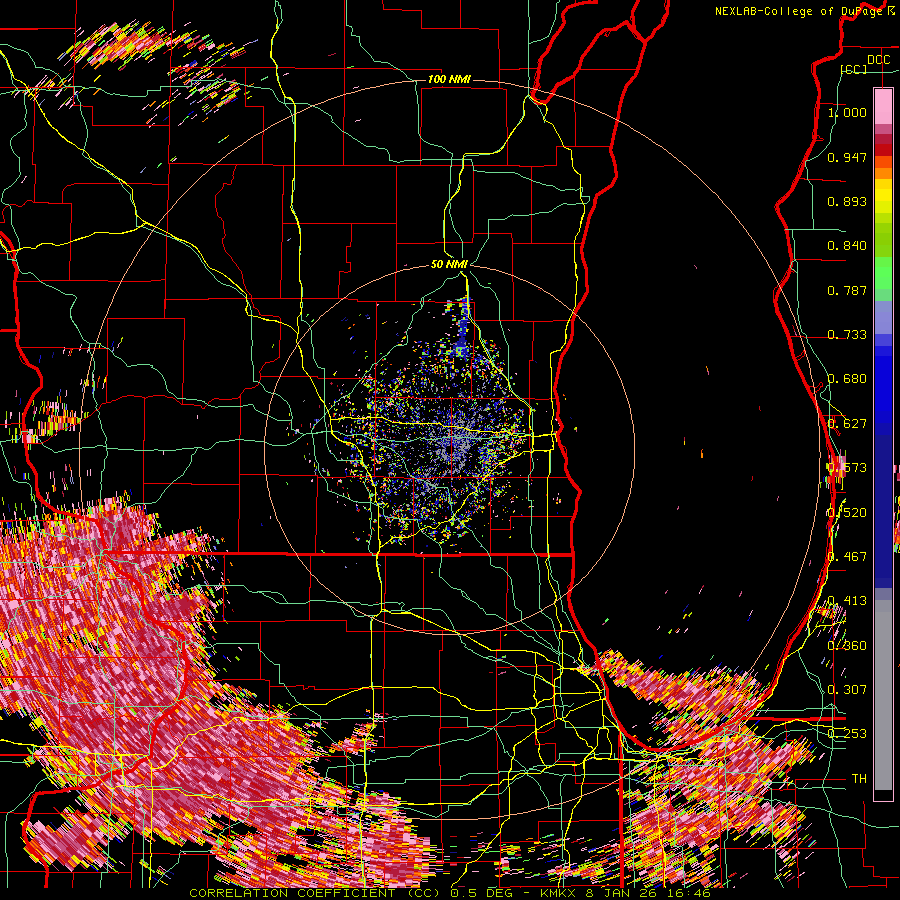Image resolution: width=900 pixels, height=900 pixels.
Task: Select the 0.627 legend value
Action: point(847,424)
